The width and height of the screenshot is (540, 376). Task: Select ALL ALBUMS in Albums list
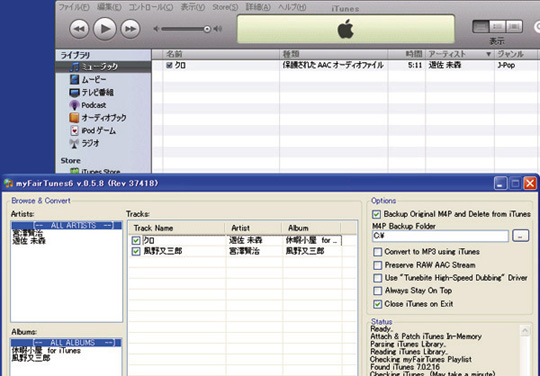tap(66, 343)
